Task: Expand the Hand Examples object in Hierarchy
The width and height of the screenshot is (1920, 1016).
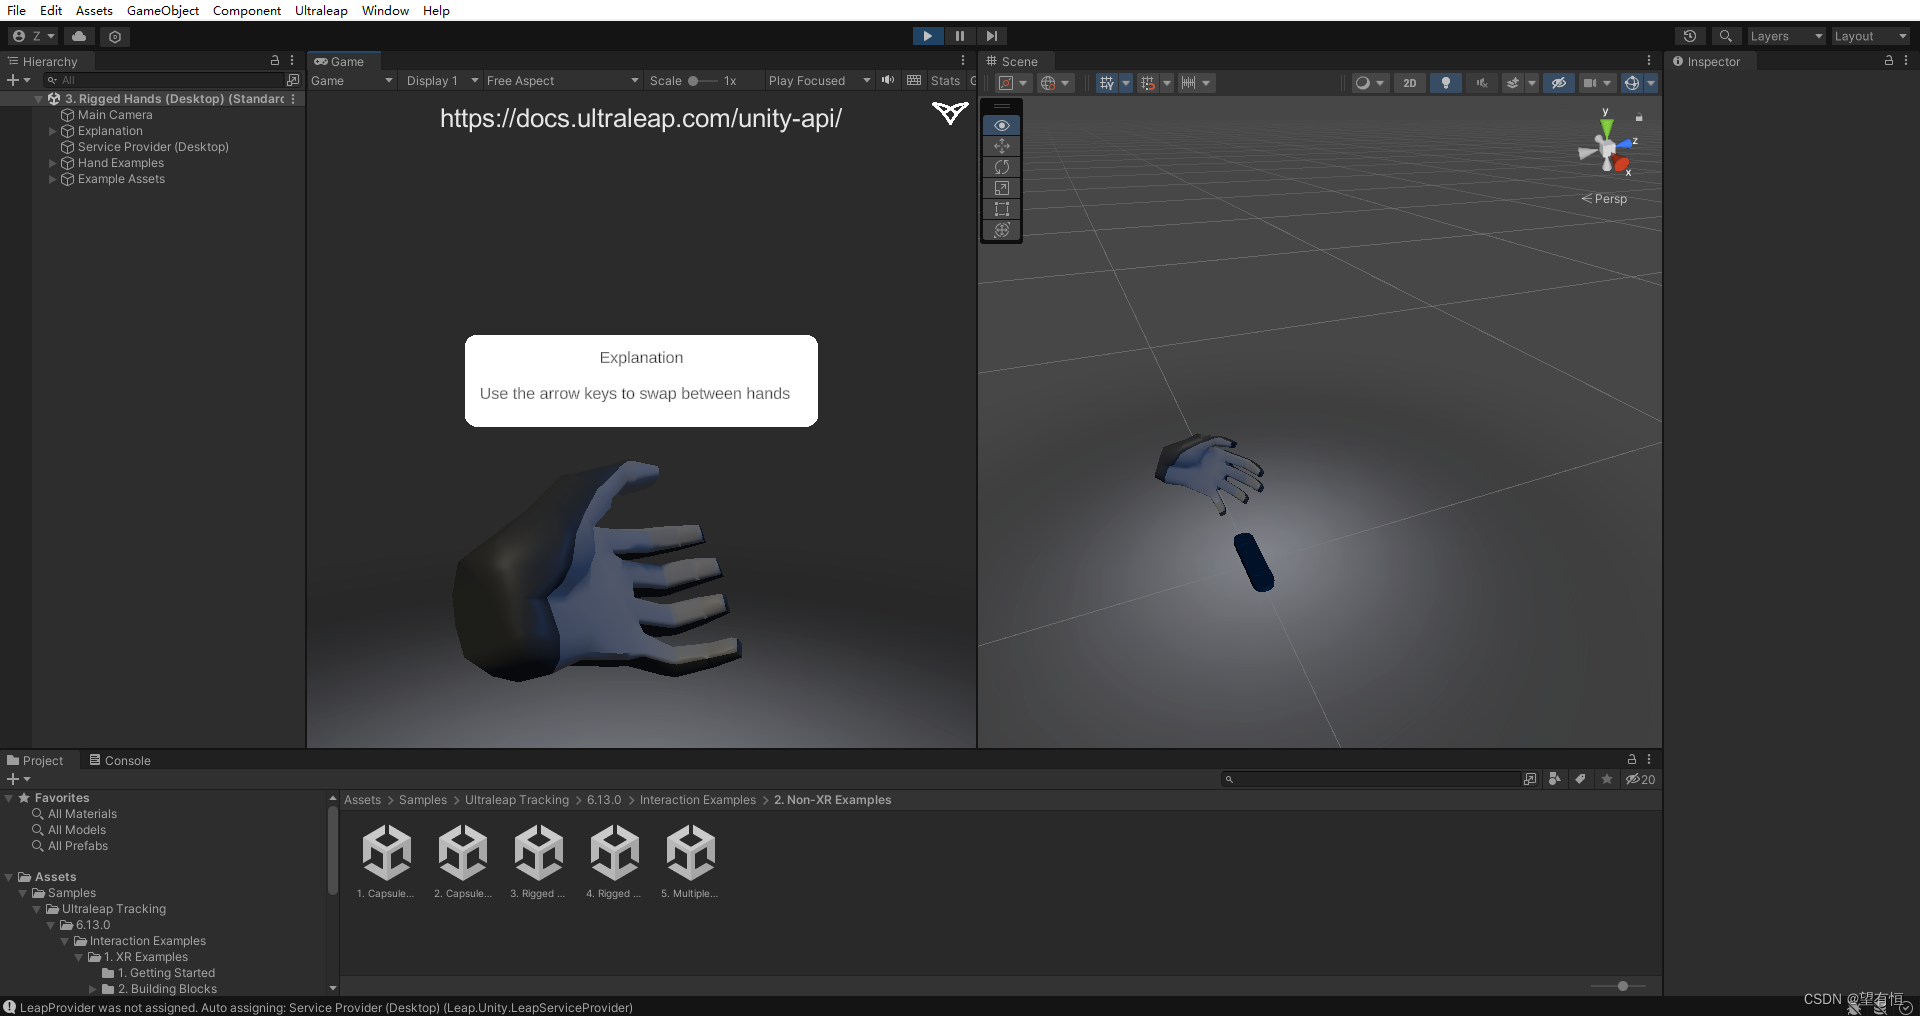Action: pyautogui.click(x=52, y=163)
